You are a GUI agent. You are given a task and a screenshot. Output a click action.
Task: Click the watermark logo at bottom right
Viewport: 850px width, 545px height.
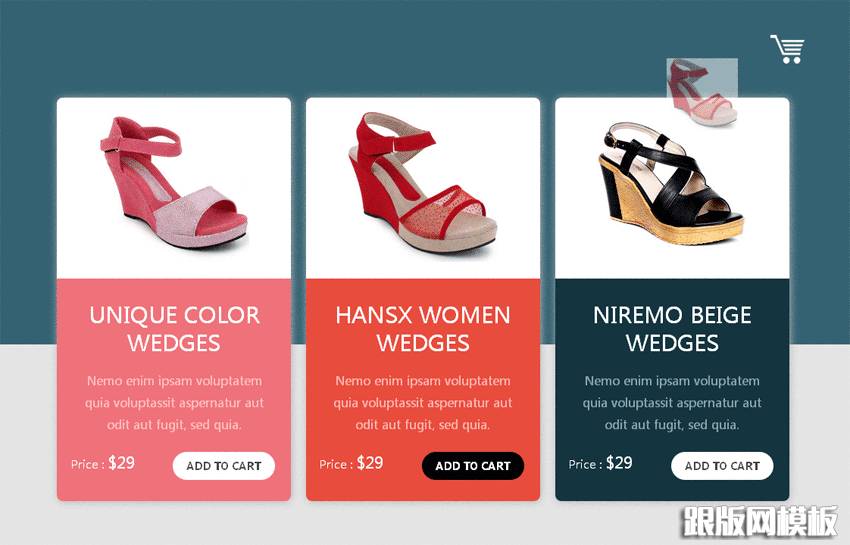click(761, 522)
